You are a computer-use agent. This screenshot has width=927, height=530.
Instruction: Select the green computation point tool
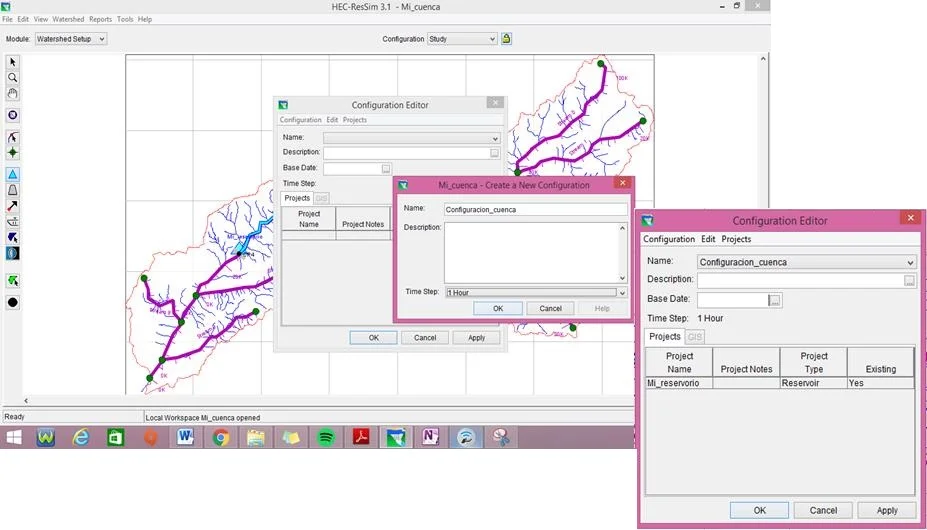pyautogui.click(x=12, y=153)
